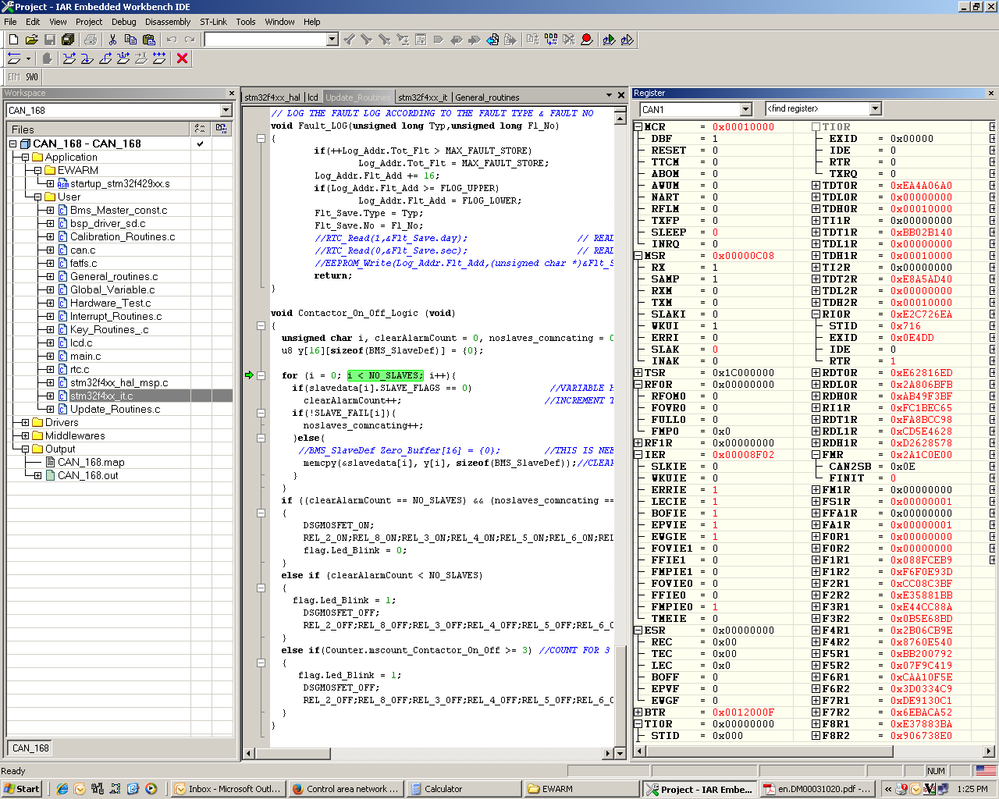
Task: Click the Next Statement debug icon
Action: pyautogui.click(x=123, y=59)
